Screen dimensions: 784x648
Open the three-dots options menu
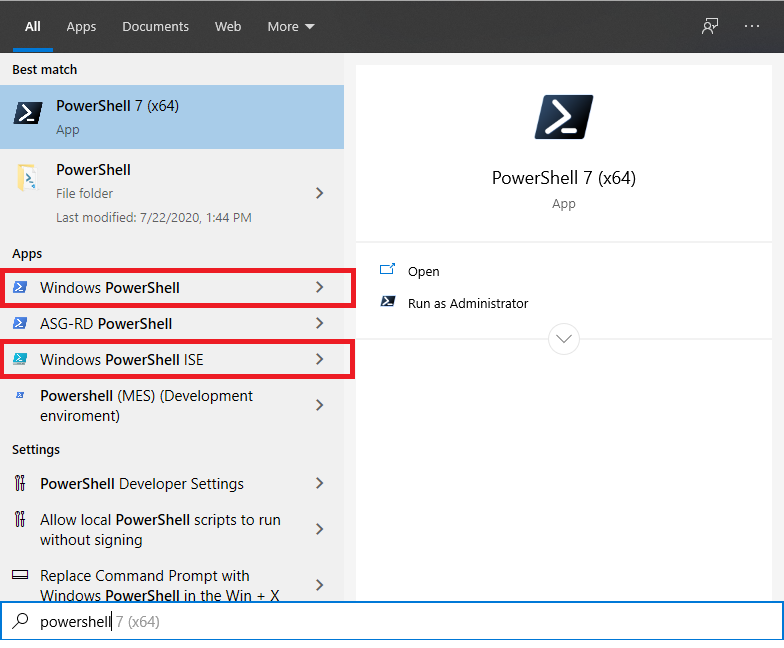pyautogui.click(x=752, y=26)
